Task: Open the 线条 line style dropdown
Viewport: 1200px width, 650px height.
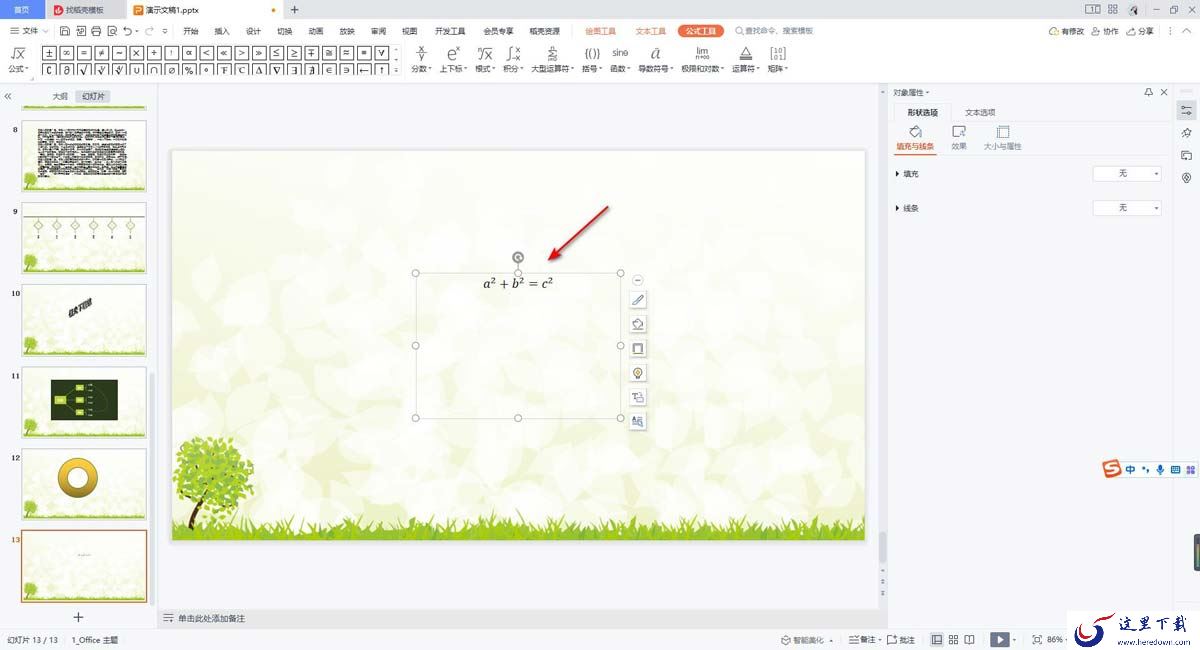Action: [1127, 208]
